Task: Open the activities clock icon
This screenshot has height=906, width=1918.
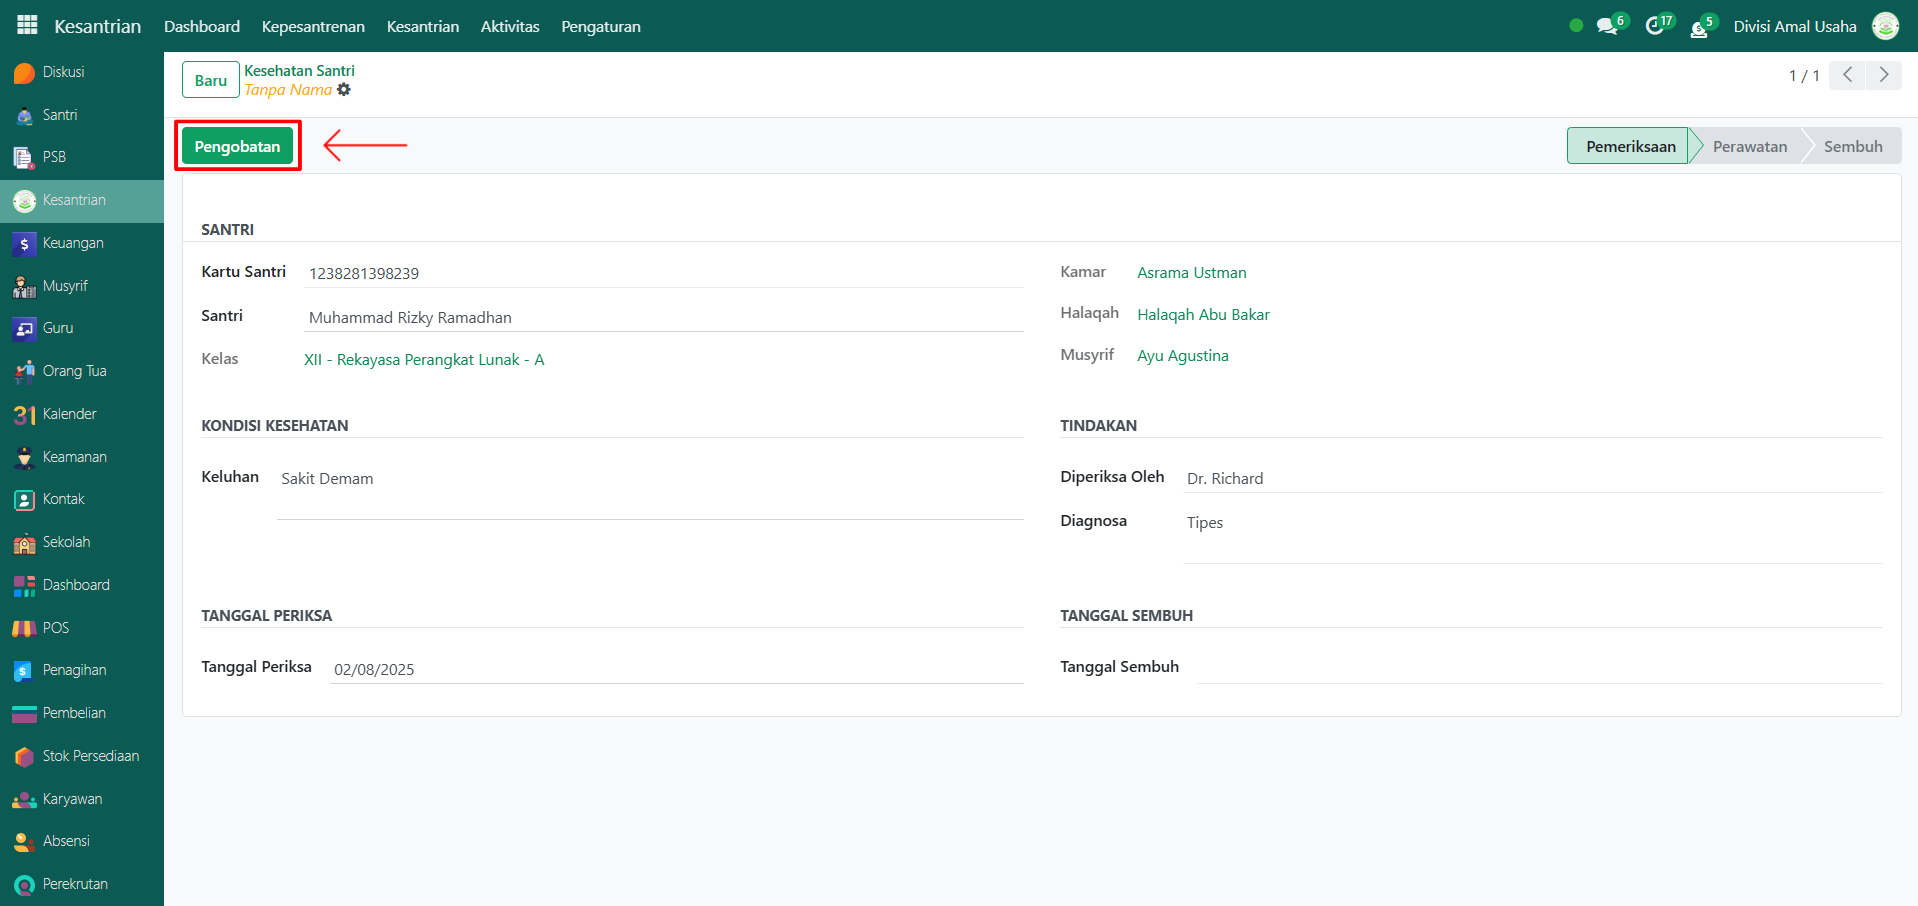Action: coord(1654,26)
